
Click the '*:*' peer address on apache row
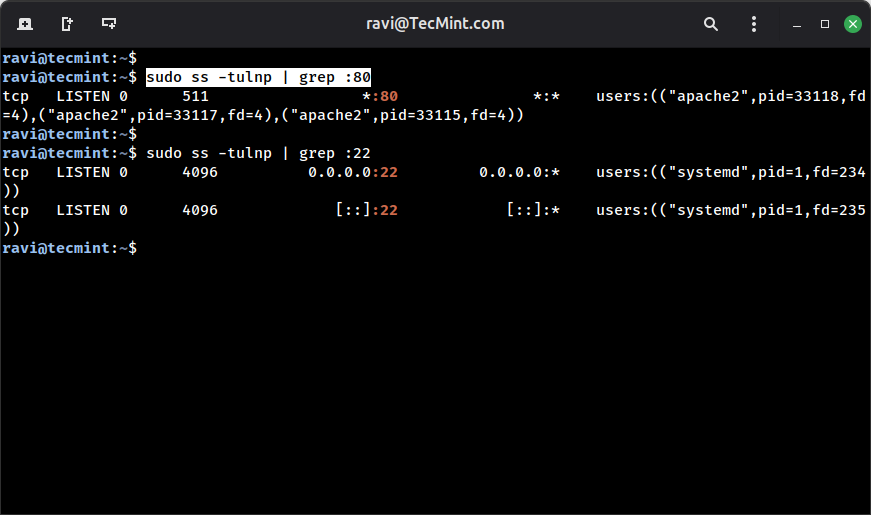click(547, 96)
